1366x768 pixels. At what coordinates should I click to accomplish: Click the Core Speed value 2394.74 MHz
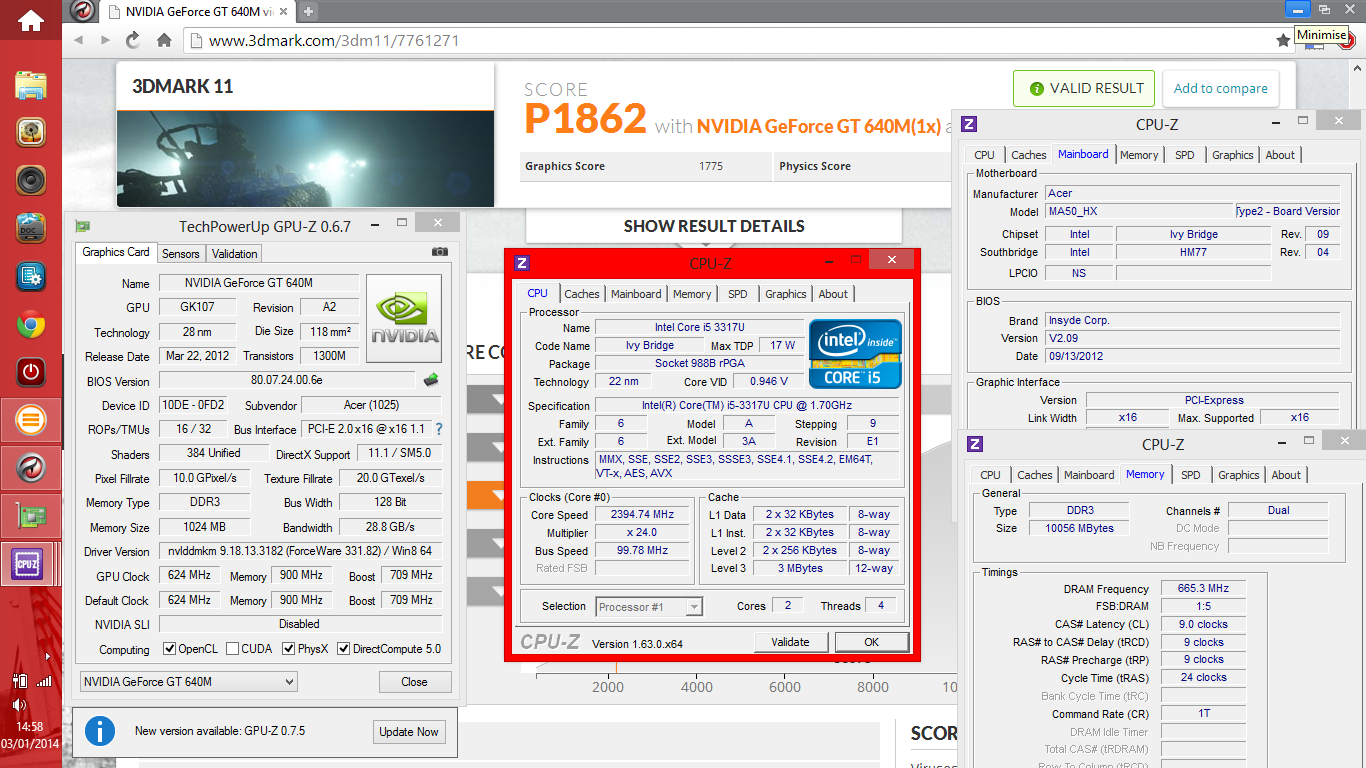tap(642, 514)
